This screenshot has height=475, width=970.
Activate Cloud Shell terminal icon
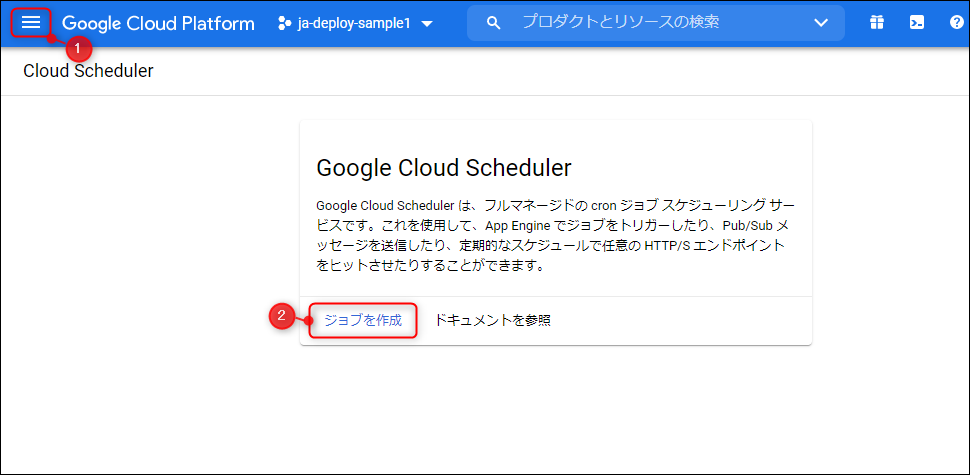point(917,22)
